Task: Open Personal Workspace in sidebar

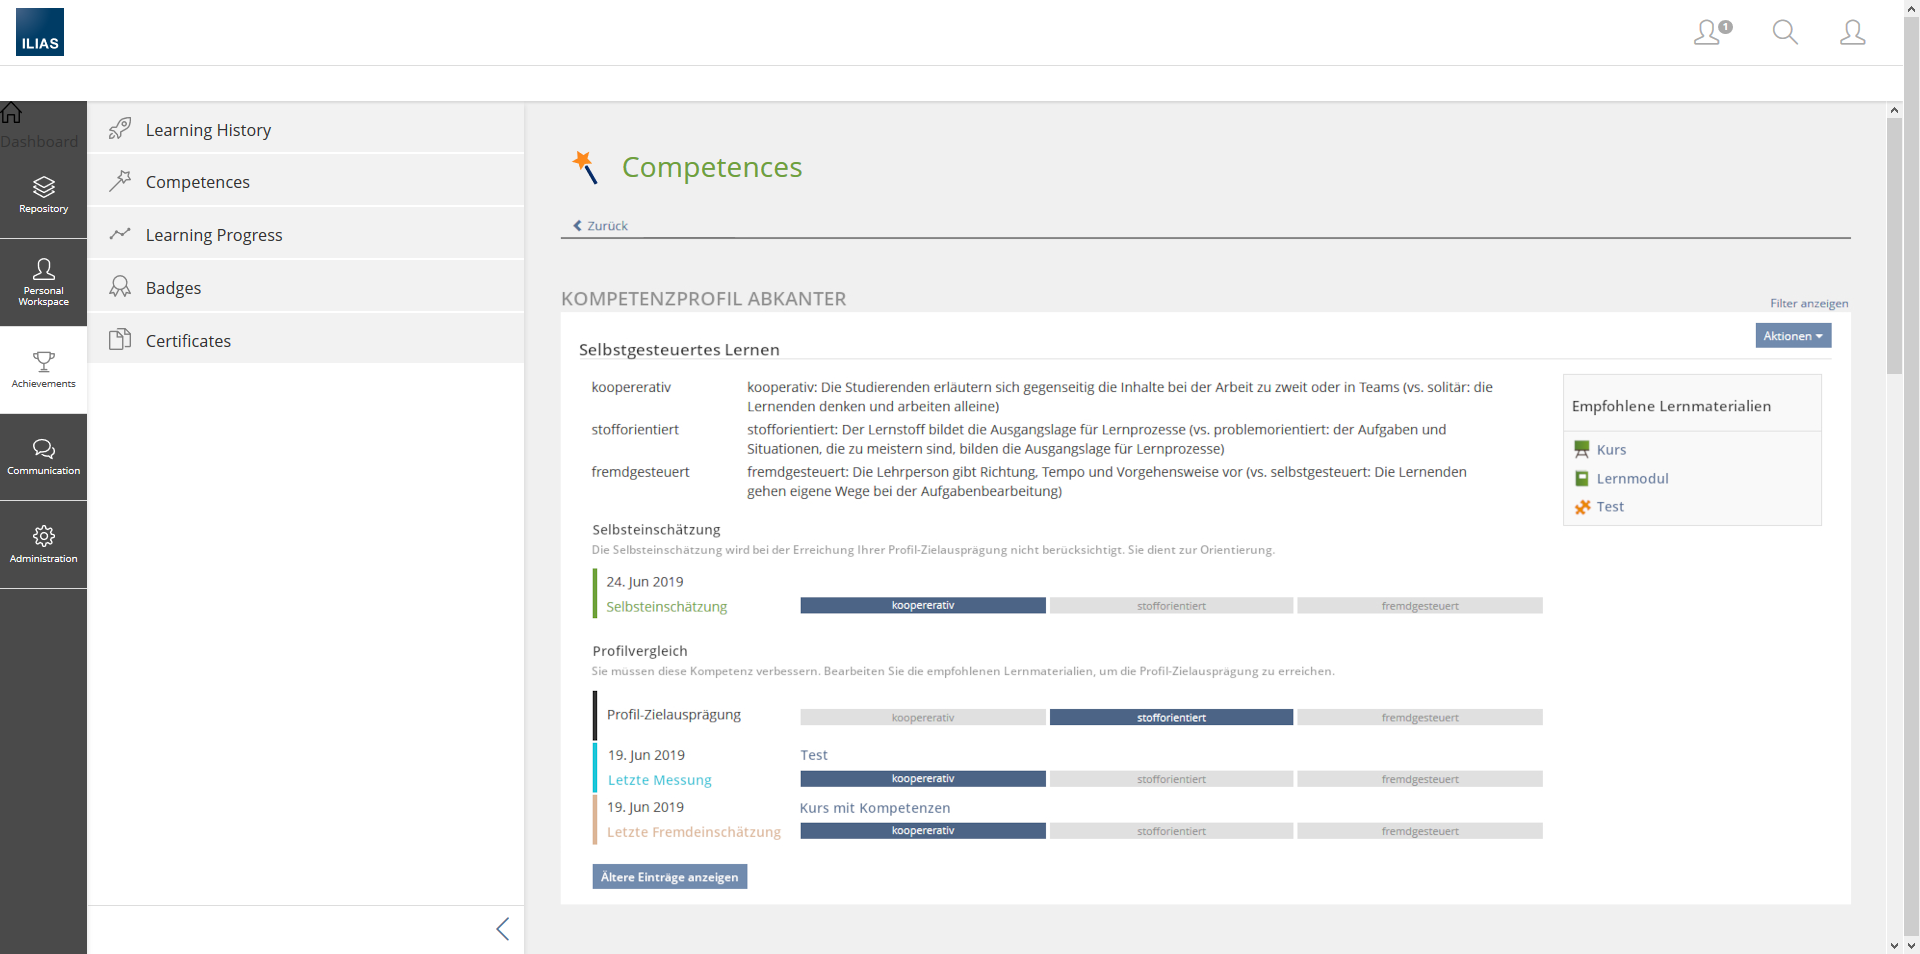Action: (x=43, y=281)
